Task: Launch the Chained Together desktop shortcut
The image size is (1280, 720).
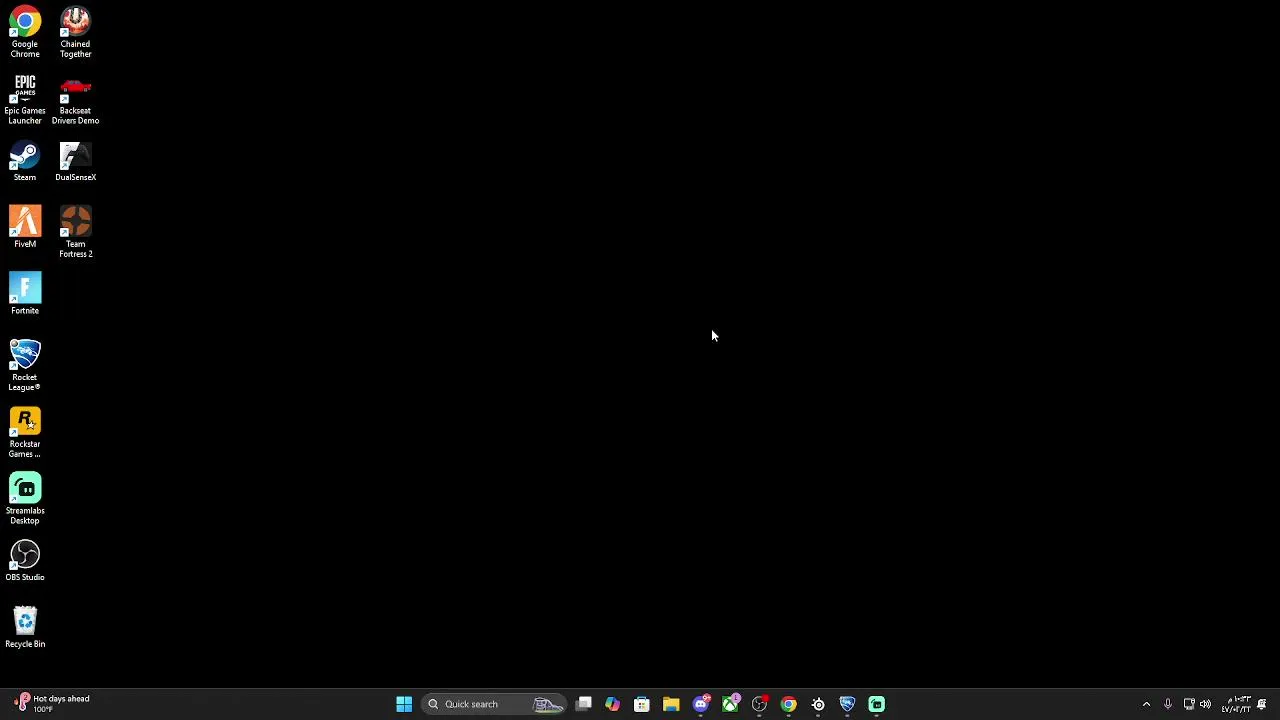Action: 75,32
